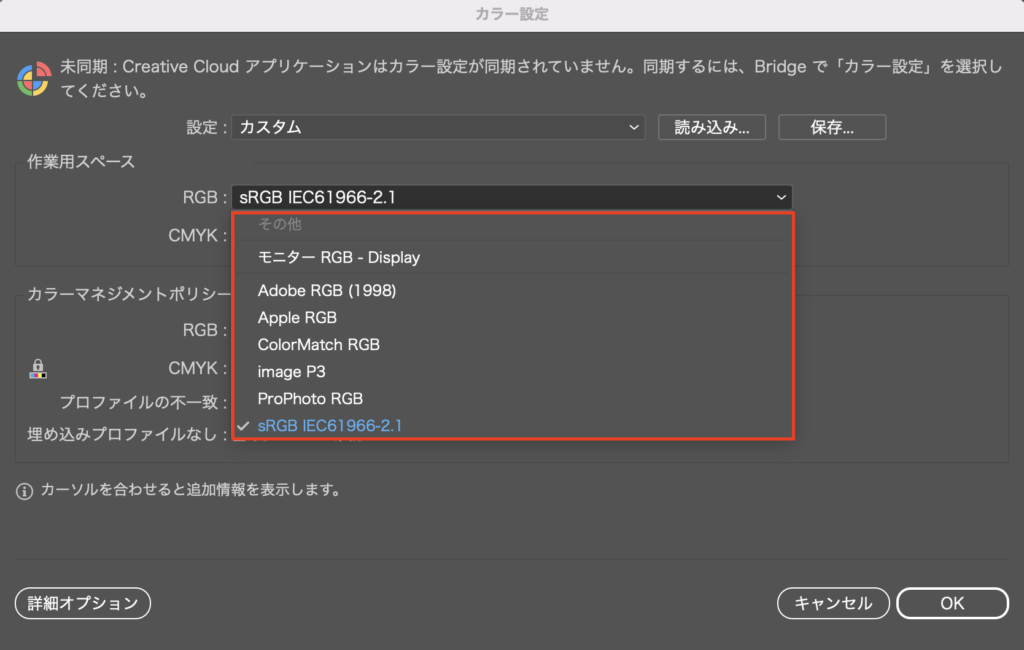Viewport: 1024px width, 650px height.
Task: Pick Apple RGB from the list
Action: 297,318
